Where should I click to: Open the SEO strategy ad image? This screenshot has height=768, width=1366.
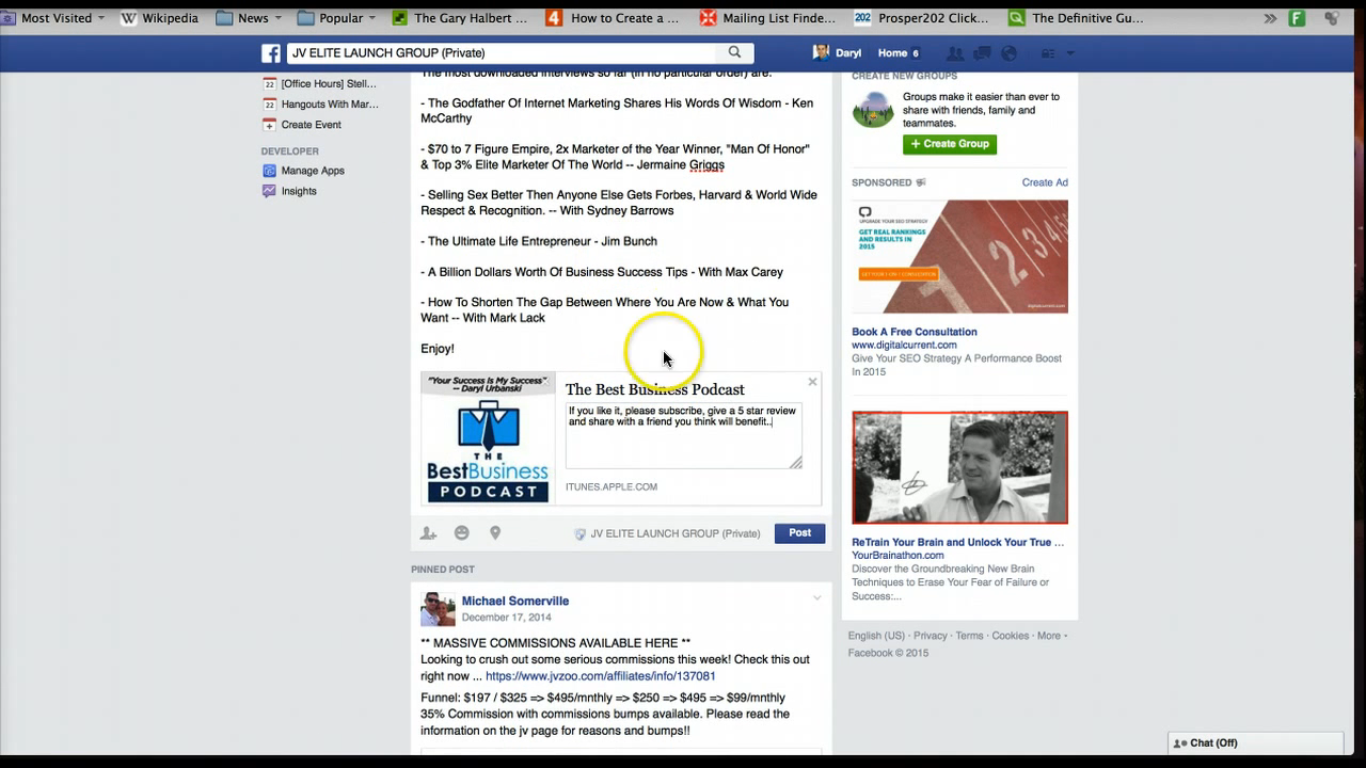[x=960, y=257]
